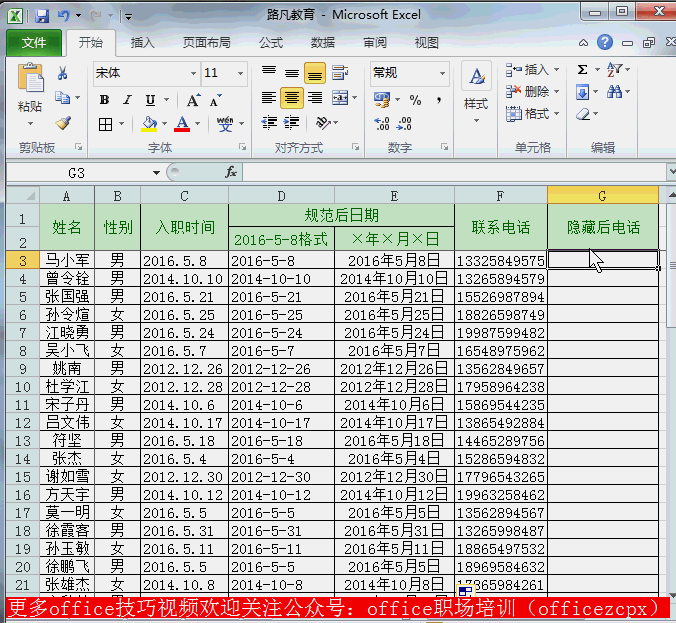Click the 格式 Format button in cells group

[x=529, y=113]
